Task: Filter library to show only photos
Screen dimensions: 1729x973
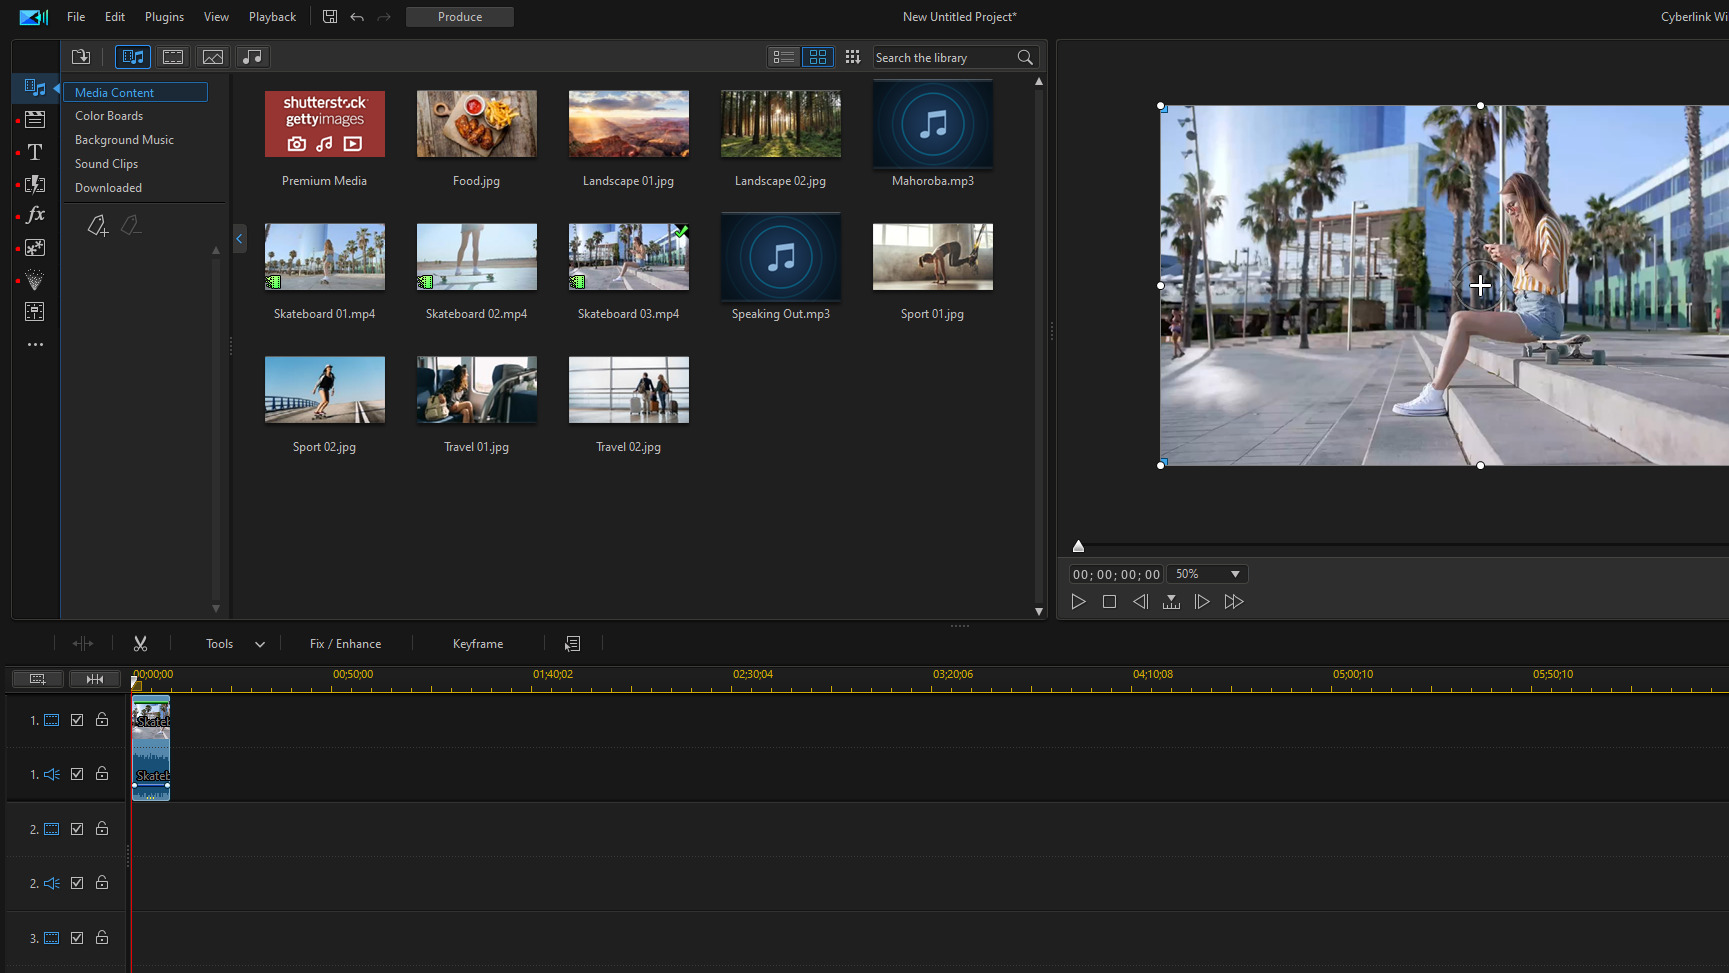Action: point(213,57)
